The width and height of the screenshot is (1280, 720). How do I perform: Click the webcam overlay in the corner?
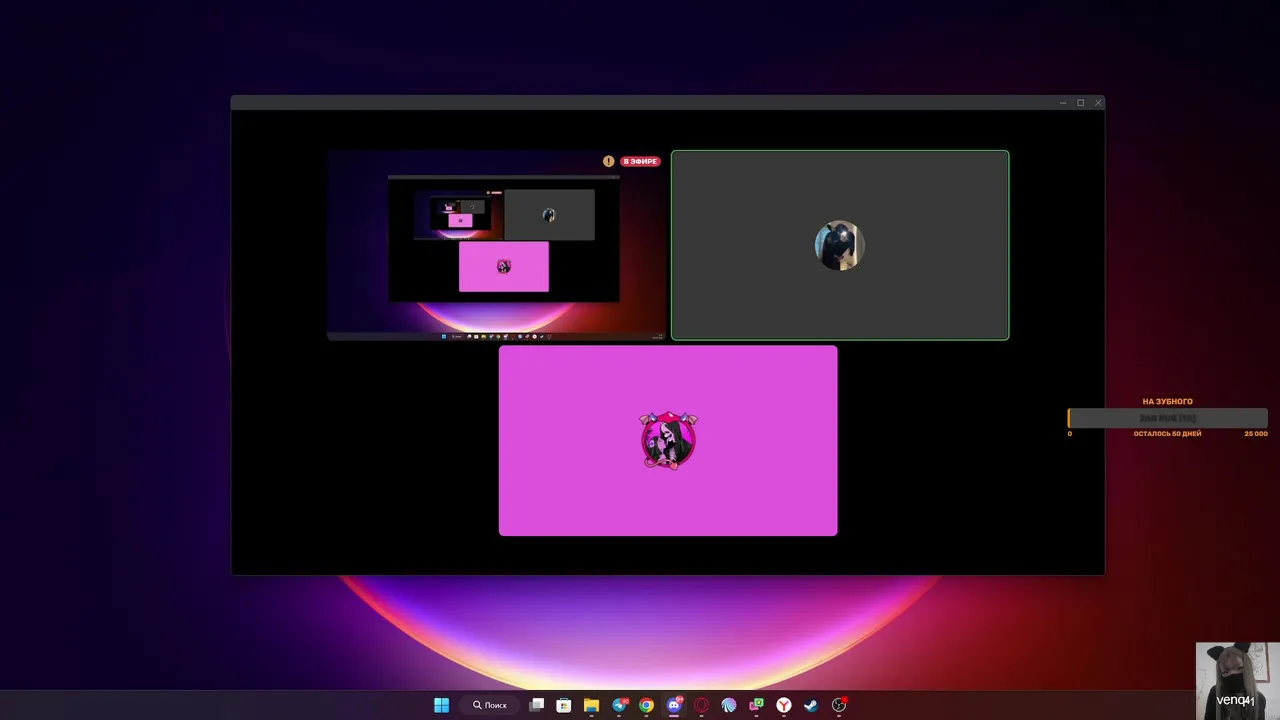pos(1237,680)
